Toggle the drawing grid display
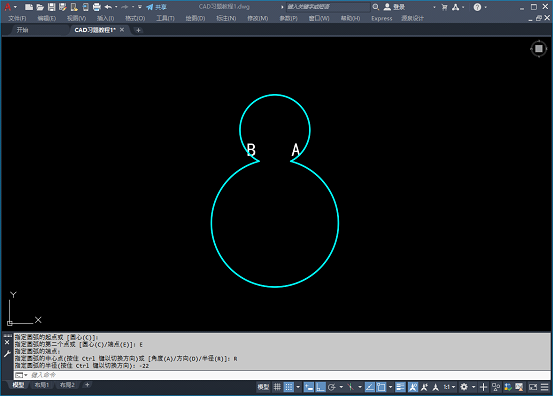The height and width of the screenshot is (396, 553). [278, 387]
